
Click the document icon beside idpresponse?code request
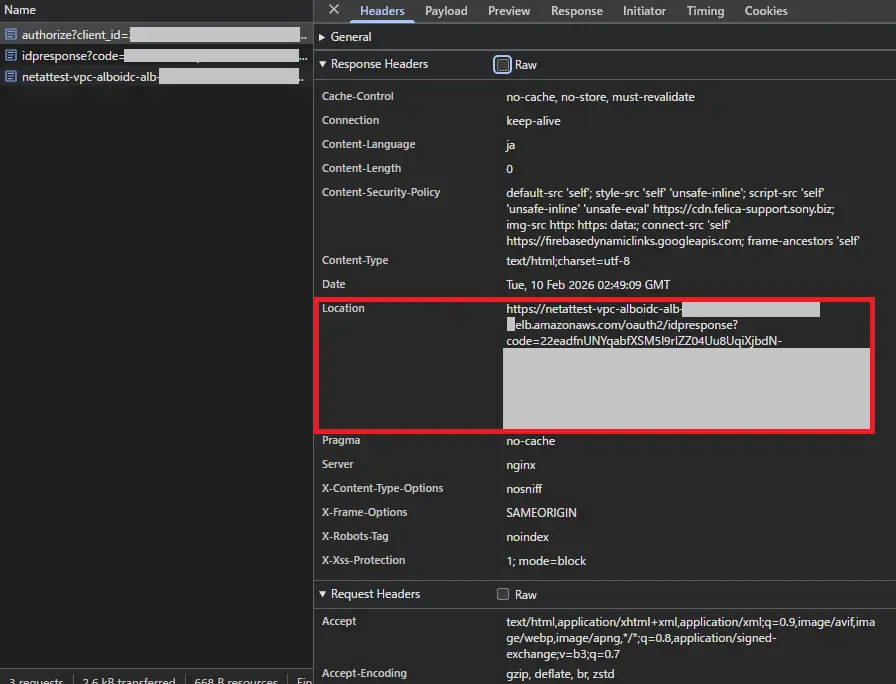tap(11, 56)
